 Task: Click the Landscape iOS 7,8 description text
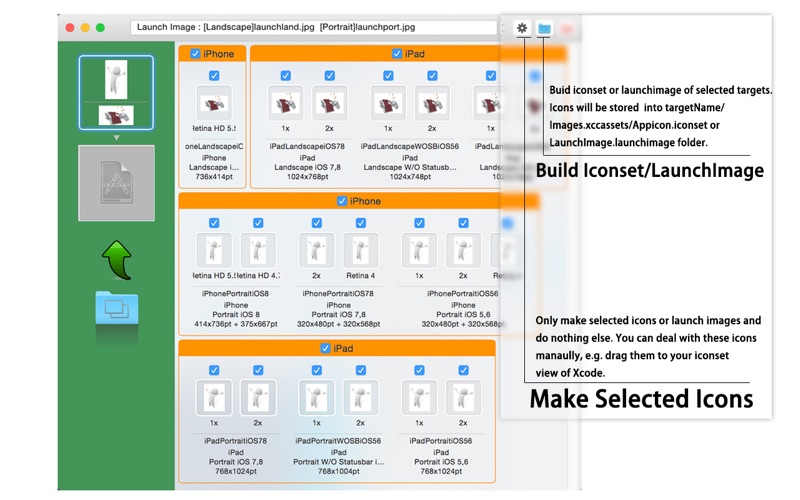click(307, 167)
